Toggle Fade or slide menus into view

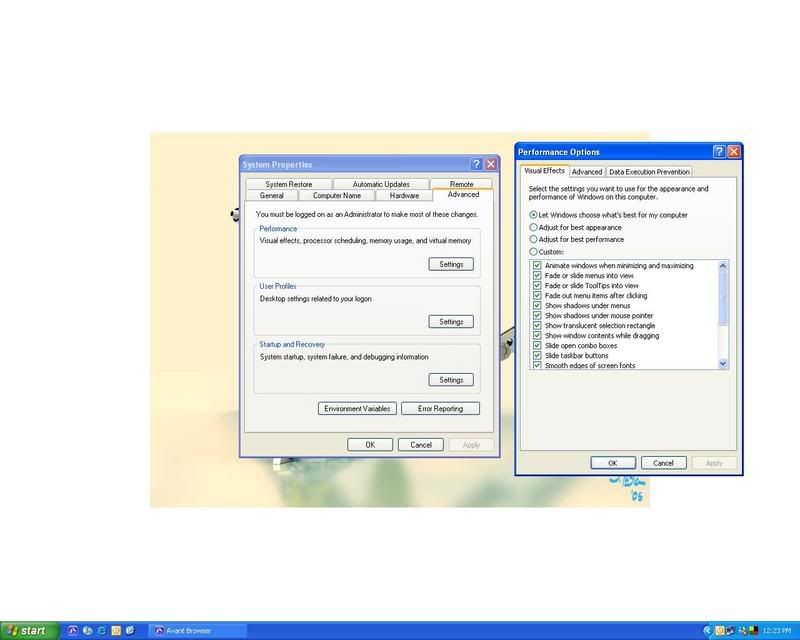tap(537, 275)
